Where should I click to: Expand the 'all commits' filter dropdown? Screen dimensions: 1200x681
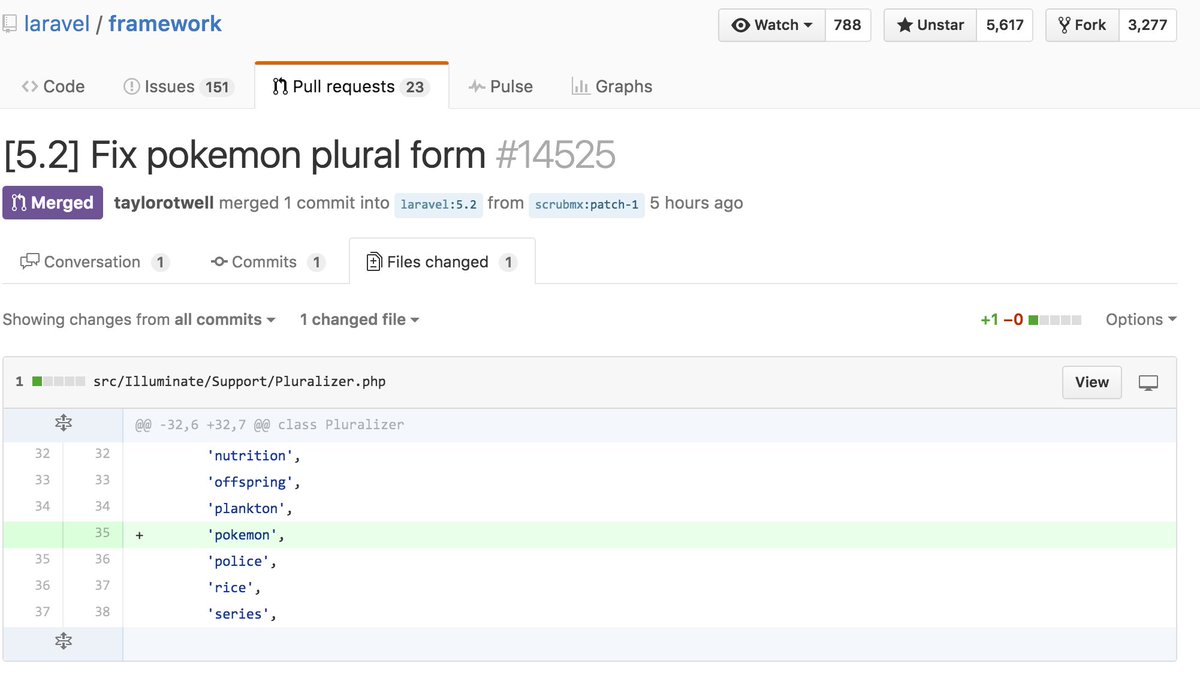coord(225,320)
